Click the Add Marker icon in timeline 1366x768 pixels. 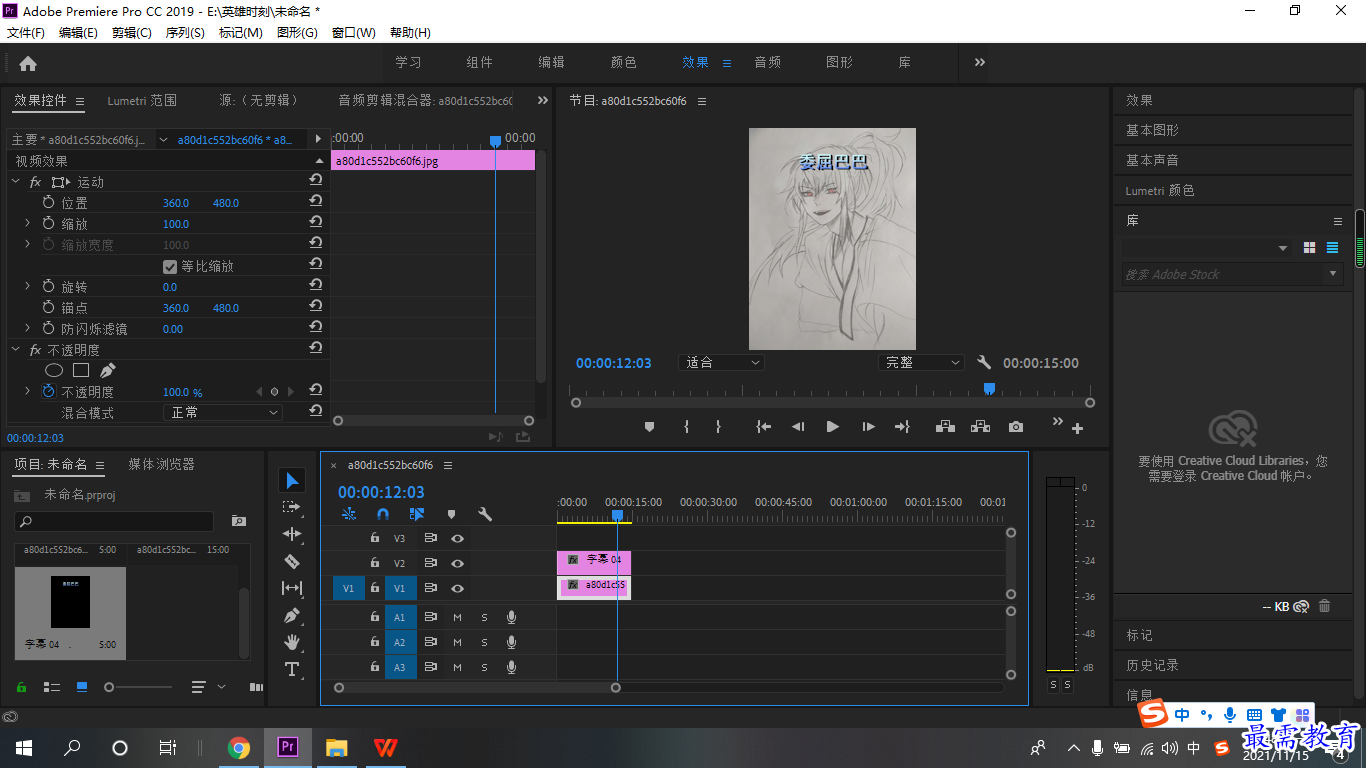coord(451,514)
